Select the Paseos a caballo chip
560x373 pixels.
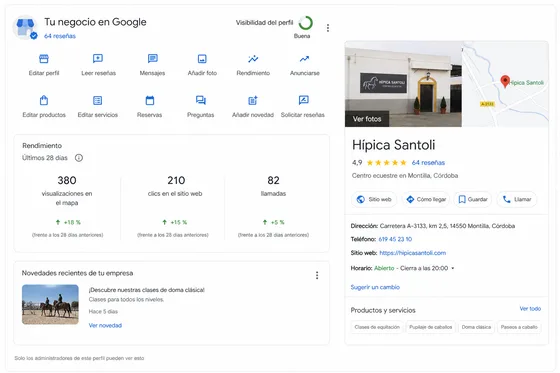tap(519, 327)
